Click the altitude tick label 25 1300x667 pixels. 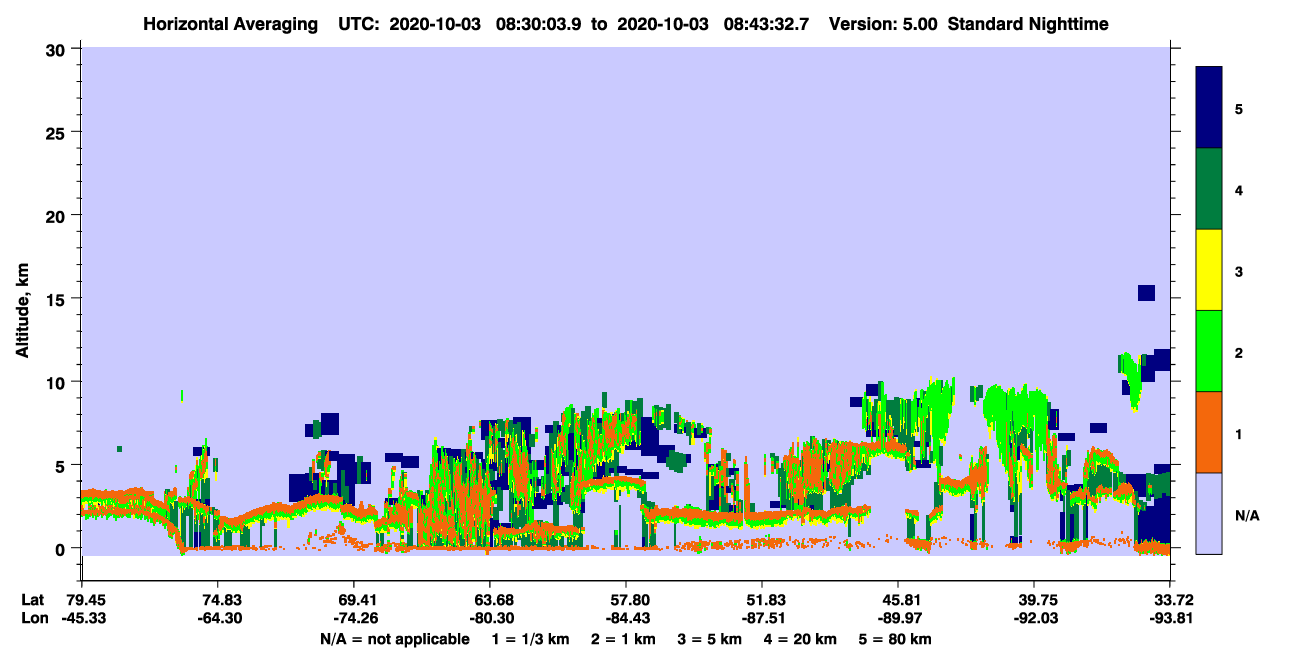click(58, 132)
